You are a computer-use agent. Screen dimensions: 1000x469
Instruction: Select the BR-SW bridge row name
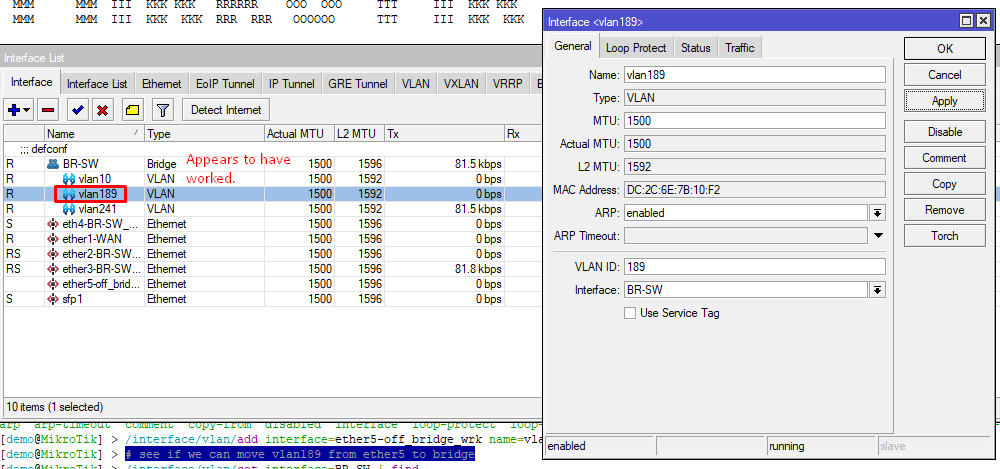80,164
